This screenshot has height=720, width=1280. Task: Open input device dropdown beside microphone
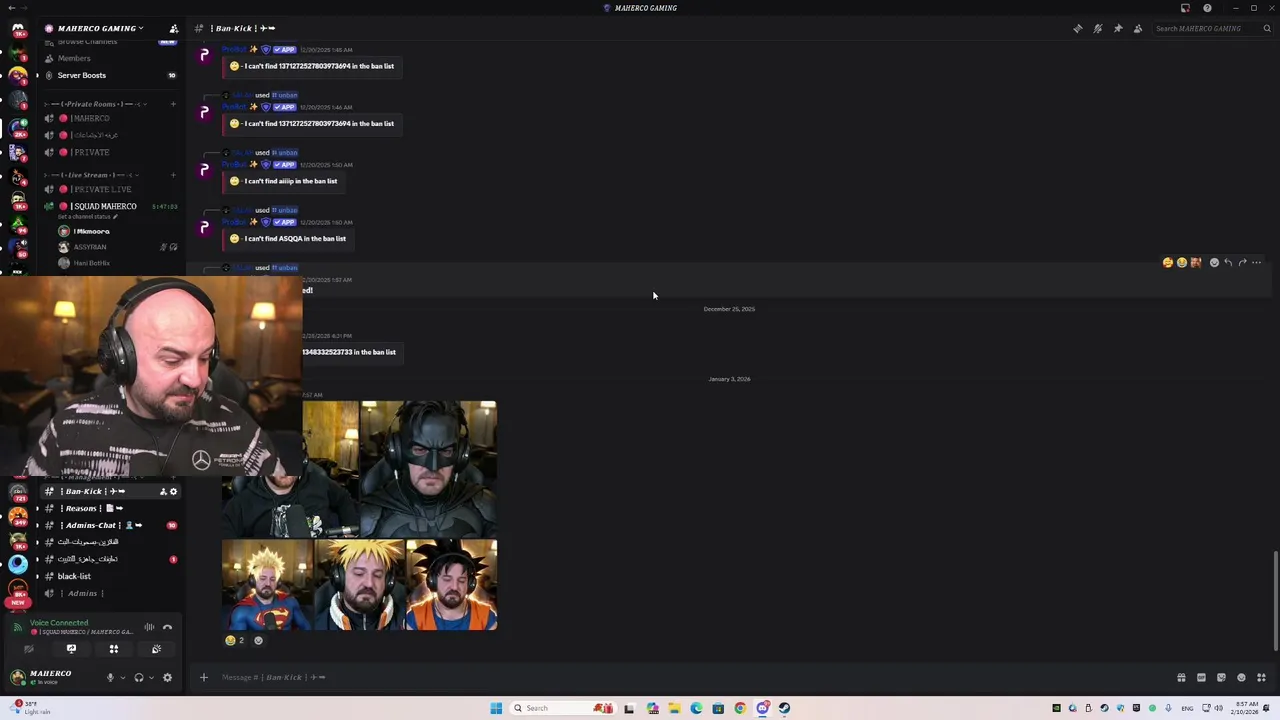pos(123,677)
